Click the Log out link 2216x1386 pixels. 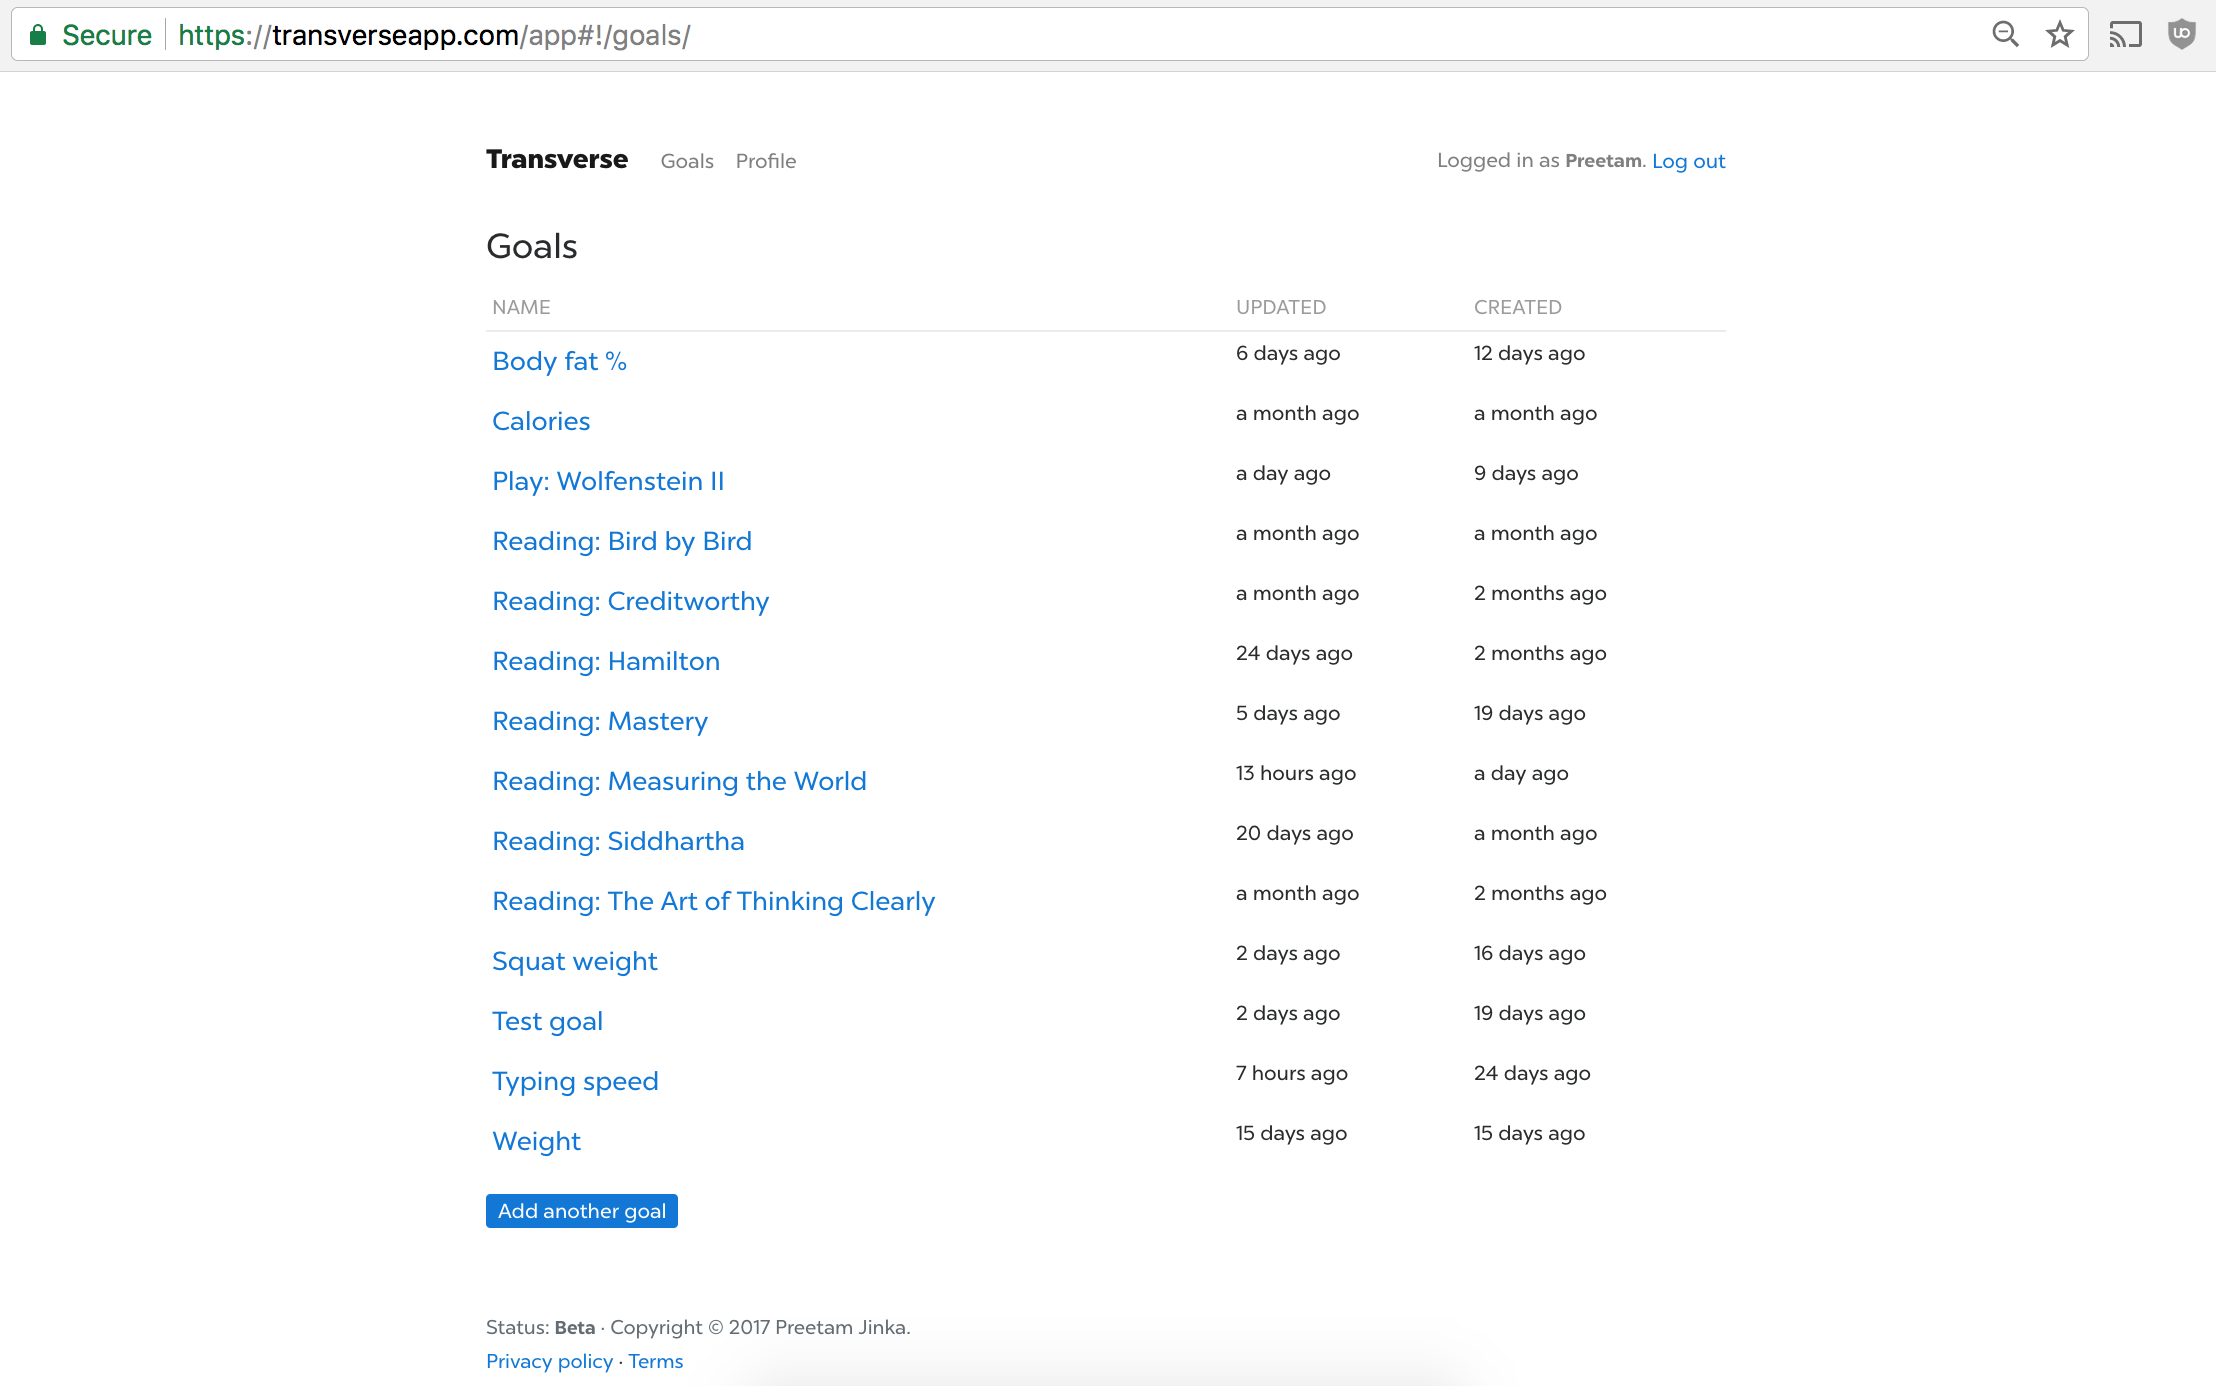pos(1688,161)
